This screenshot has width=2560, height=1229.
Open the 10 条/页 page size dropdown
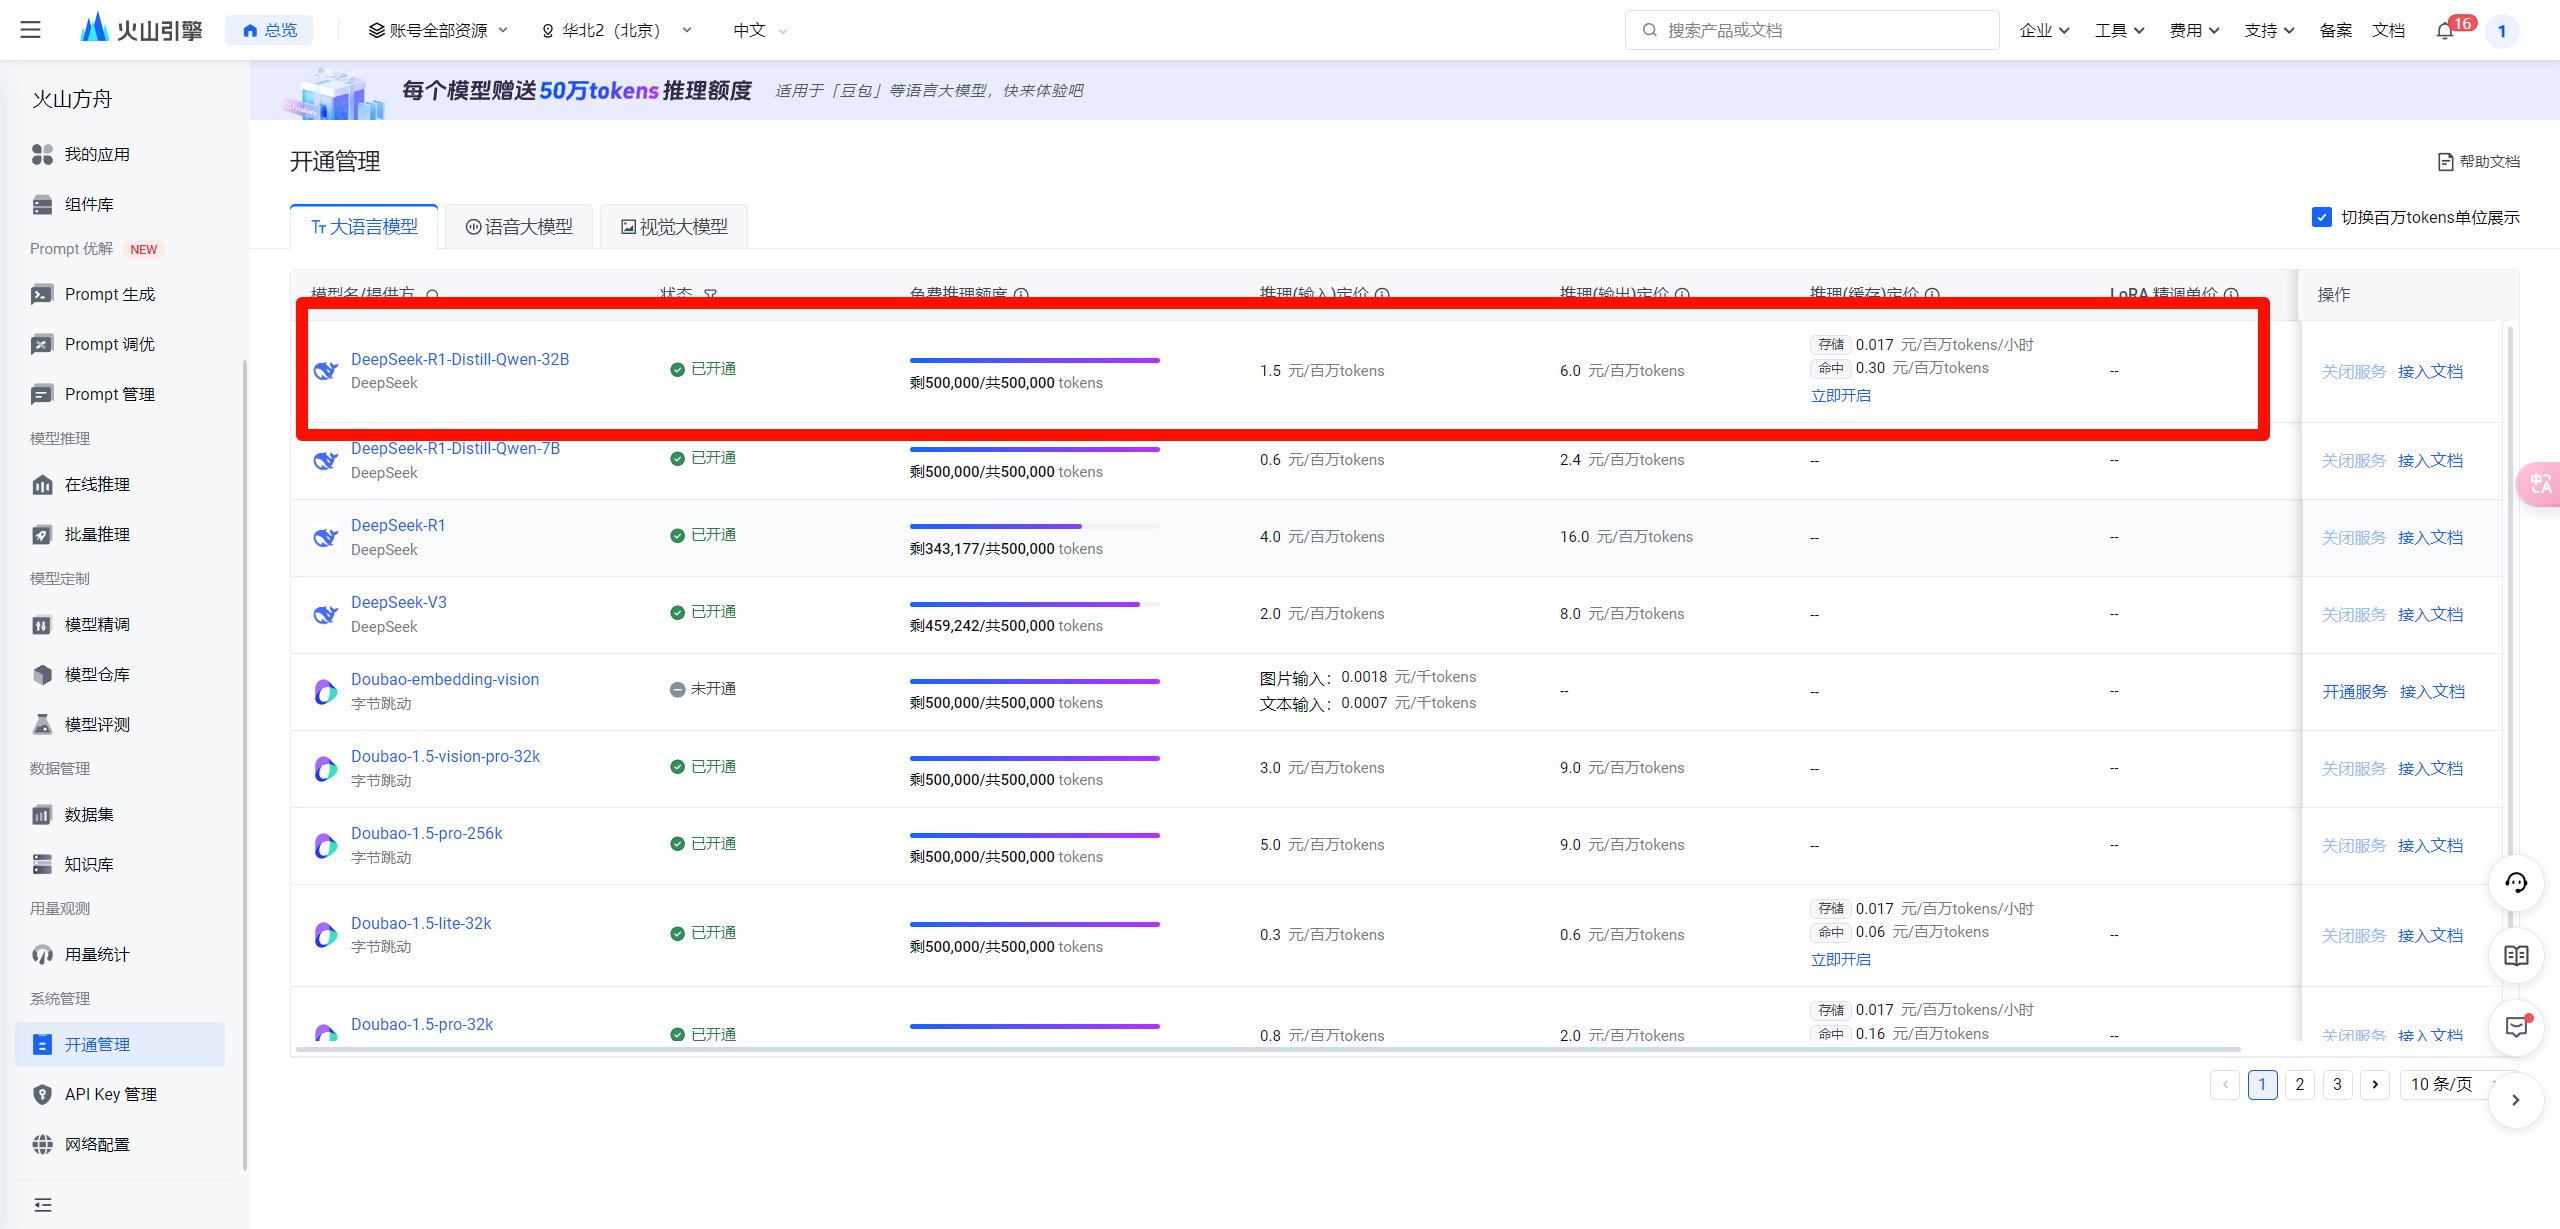pos(2455,1084)
